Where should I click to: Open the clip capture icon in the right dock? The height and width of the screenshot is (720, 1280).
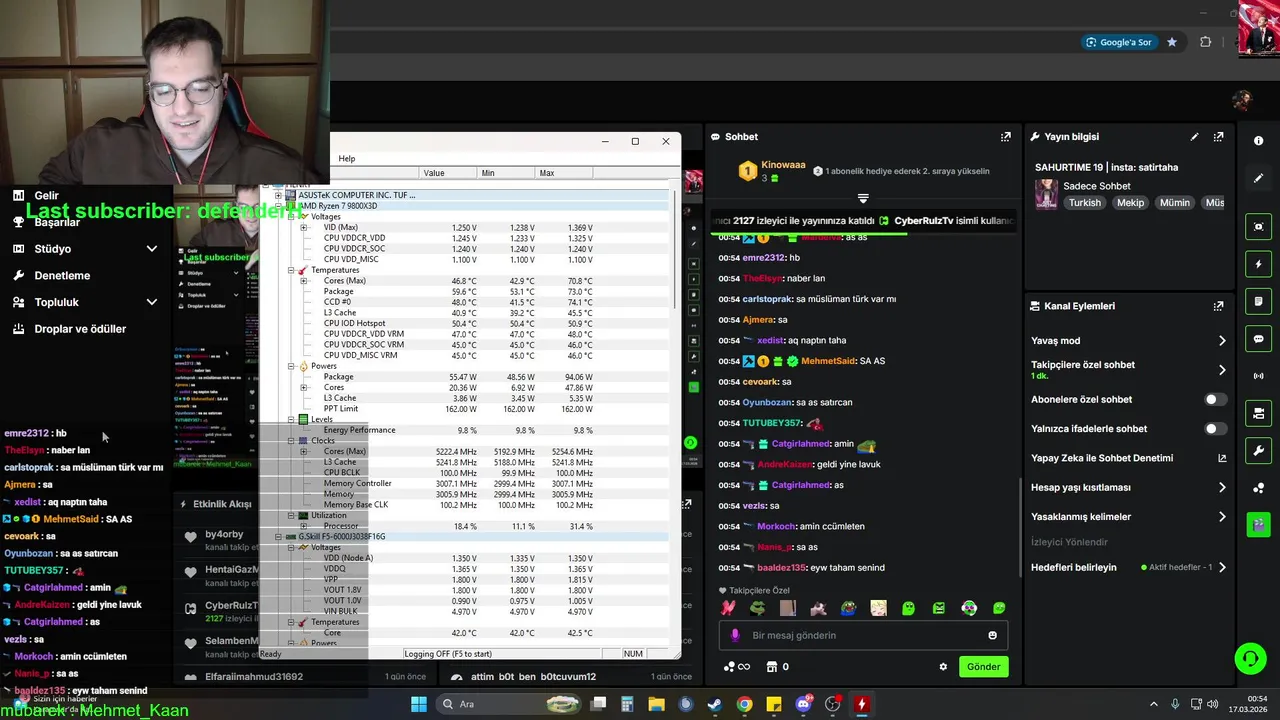(x=1258, y=227)
